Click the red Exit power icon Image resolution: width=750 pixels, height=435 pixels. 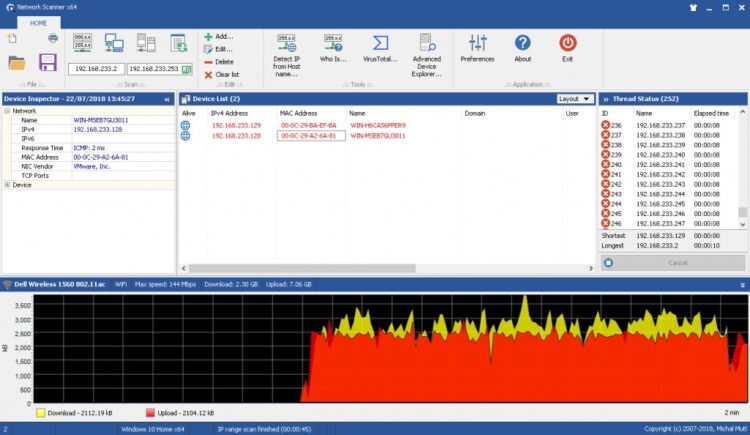[567, 49]
